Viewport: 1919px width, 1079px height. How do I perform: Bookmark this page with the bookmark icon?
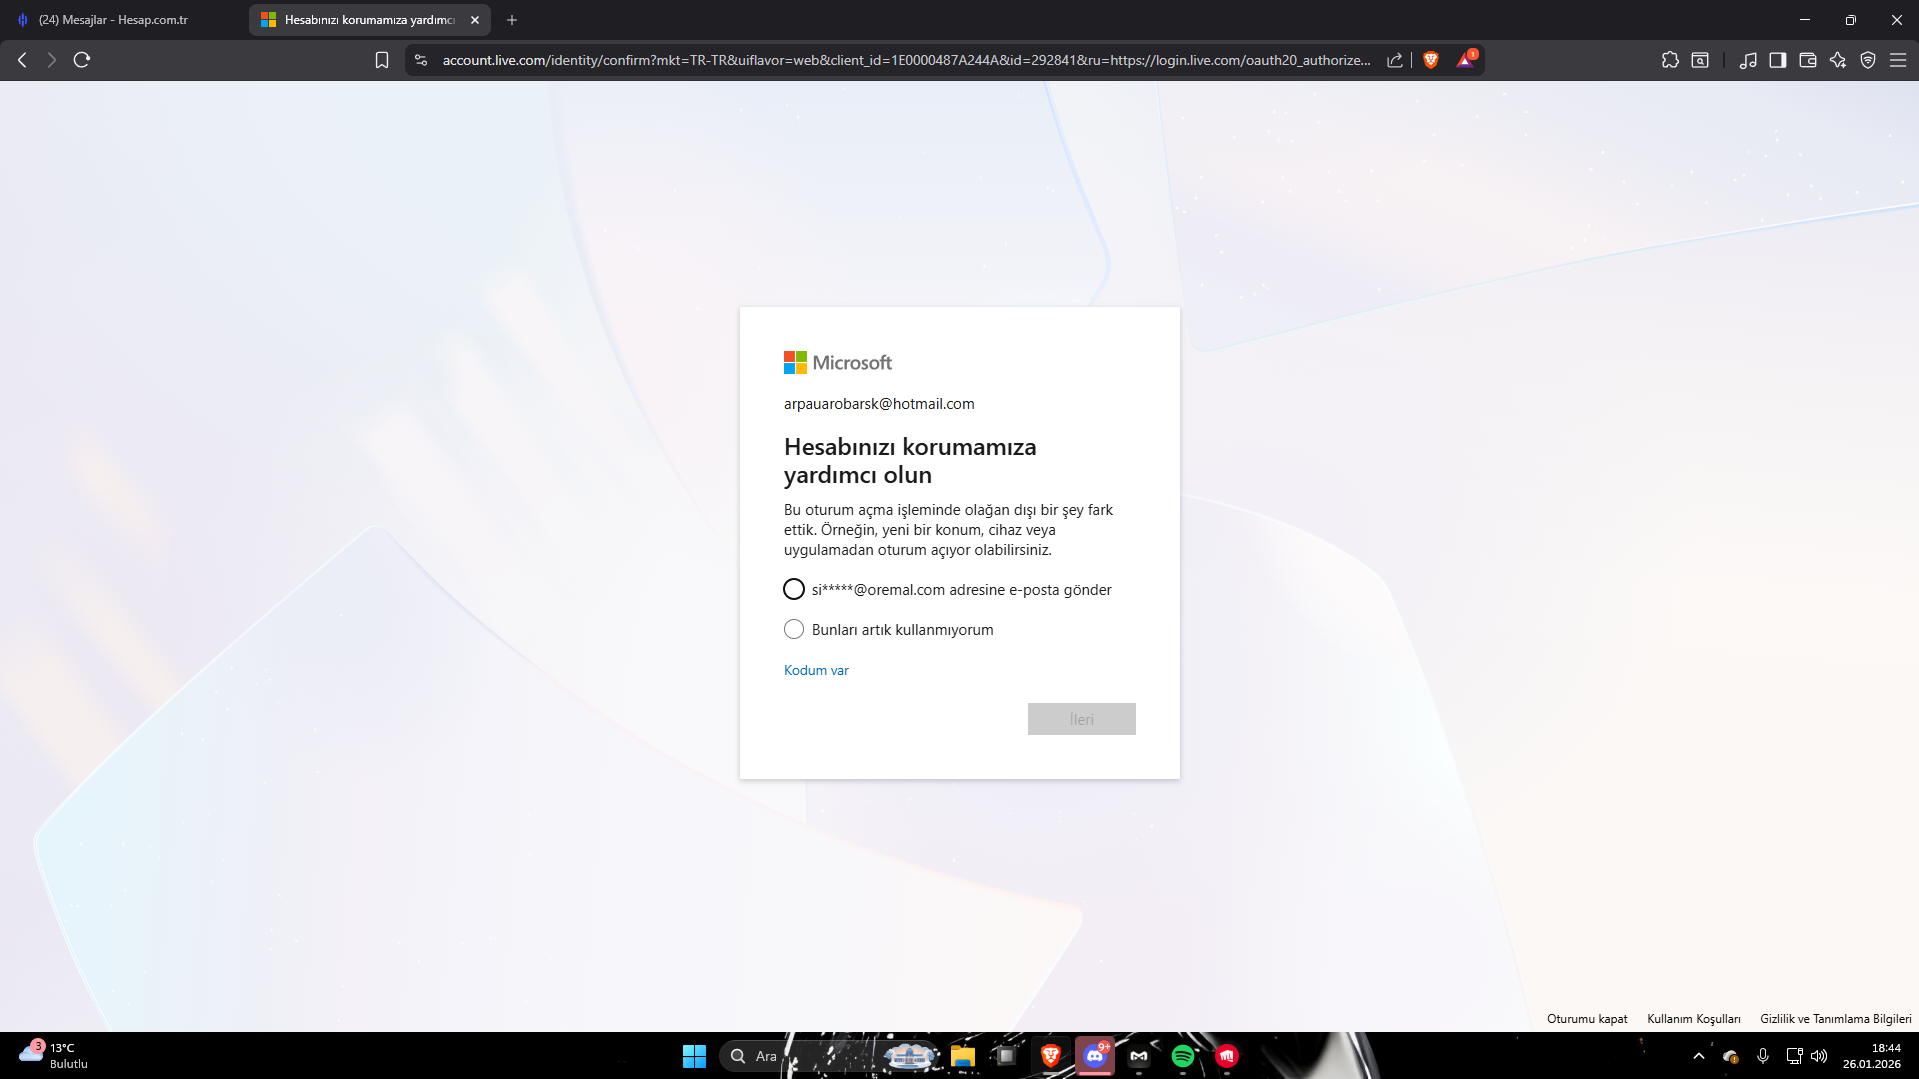pos(381,60)
